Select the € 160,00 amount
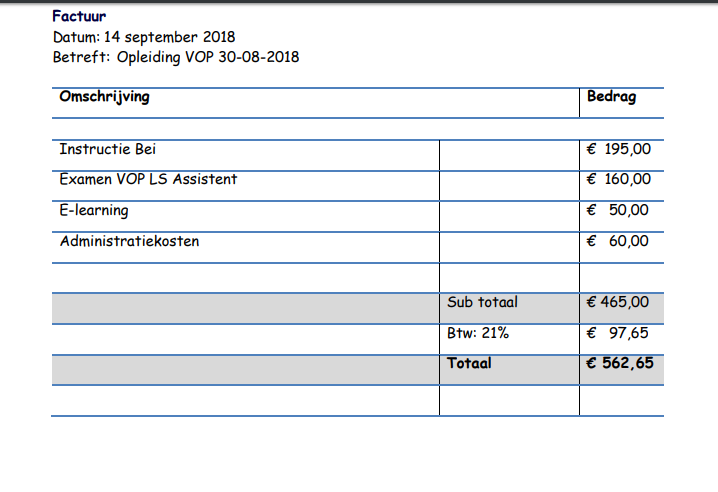The width and height of the screenshot is (718, 492). click(x=619, y=180)
